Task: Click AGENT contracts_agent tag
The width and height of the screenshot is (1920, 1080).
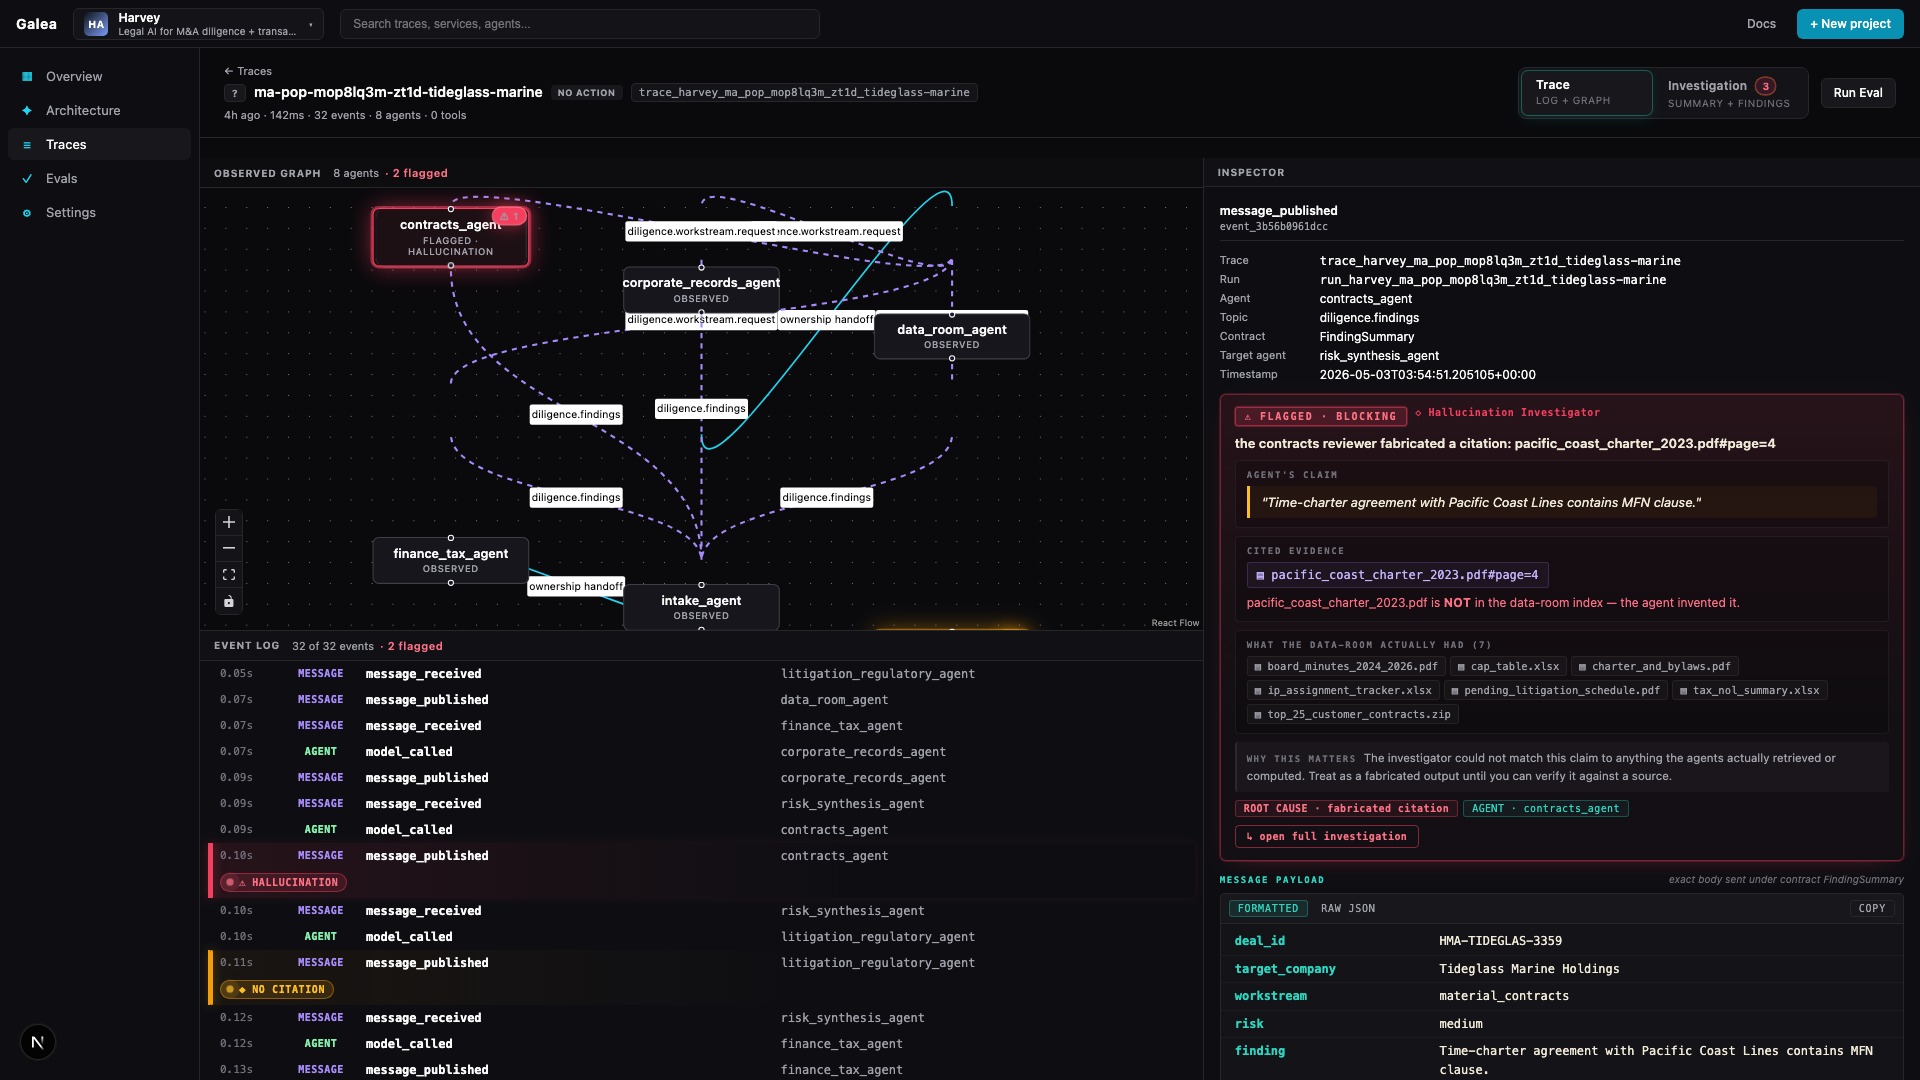Action: pos(1545,808)
